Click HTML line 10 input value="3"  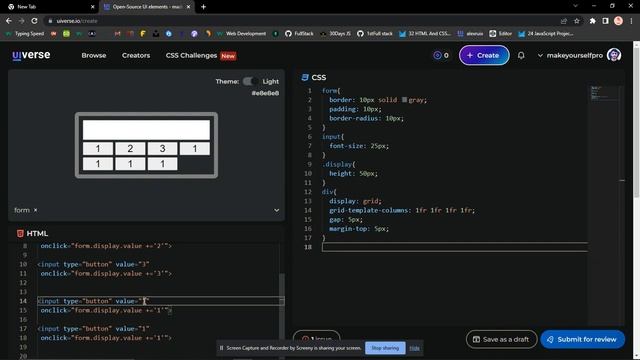pos(93,264)
